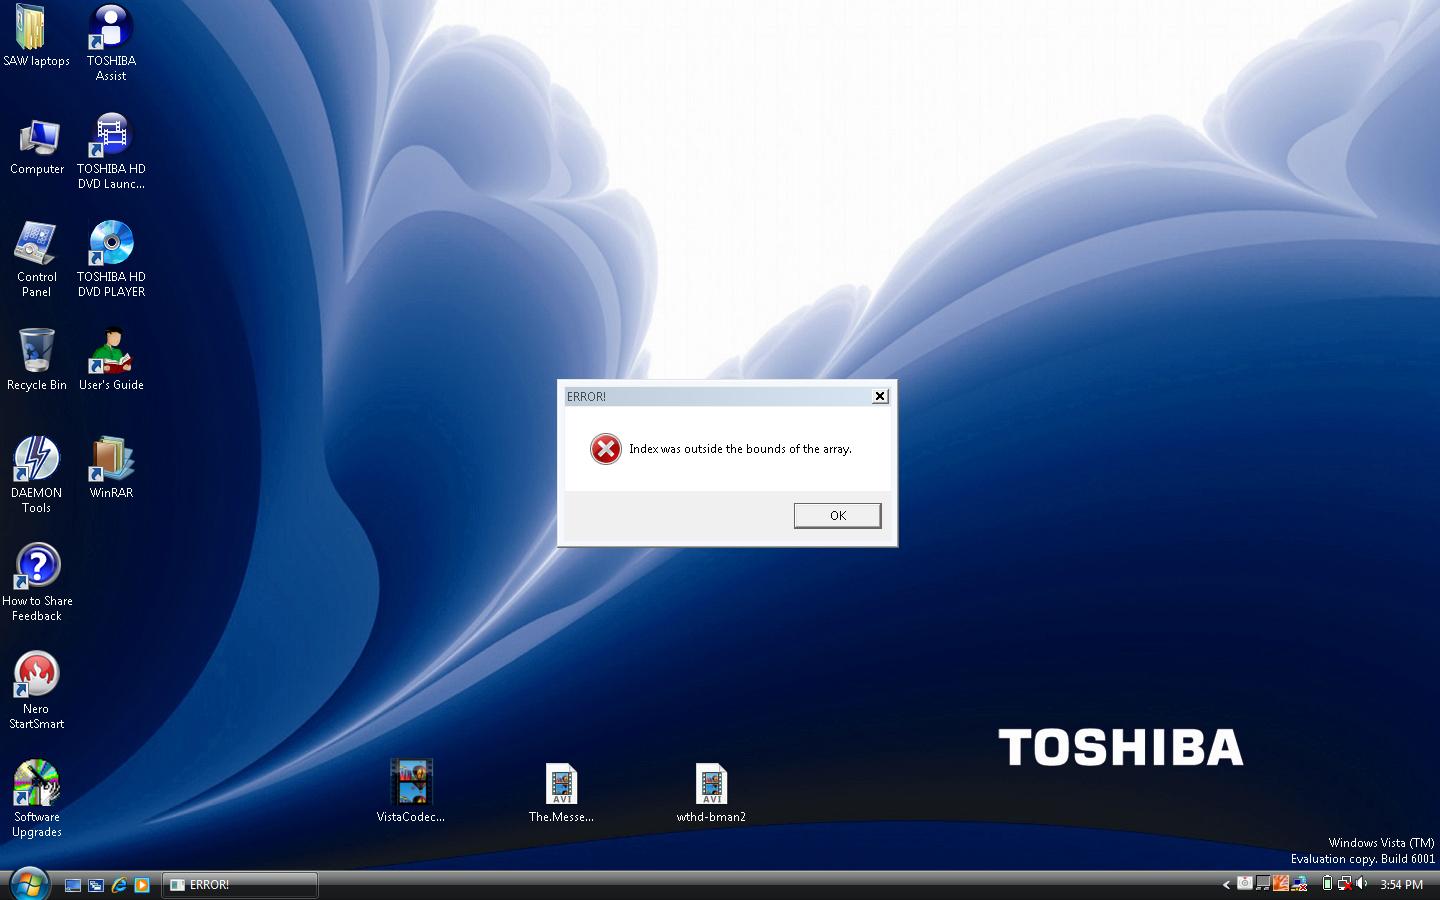Select Nero StartSmart desktop icon
The height and width of the screenshot is (900, 1440).
(36, 691)
